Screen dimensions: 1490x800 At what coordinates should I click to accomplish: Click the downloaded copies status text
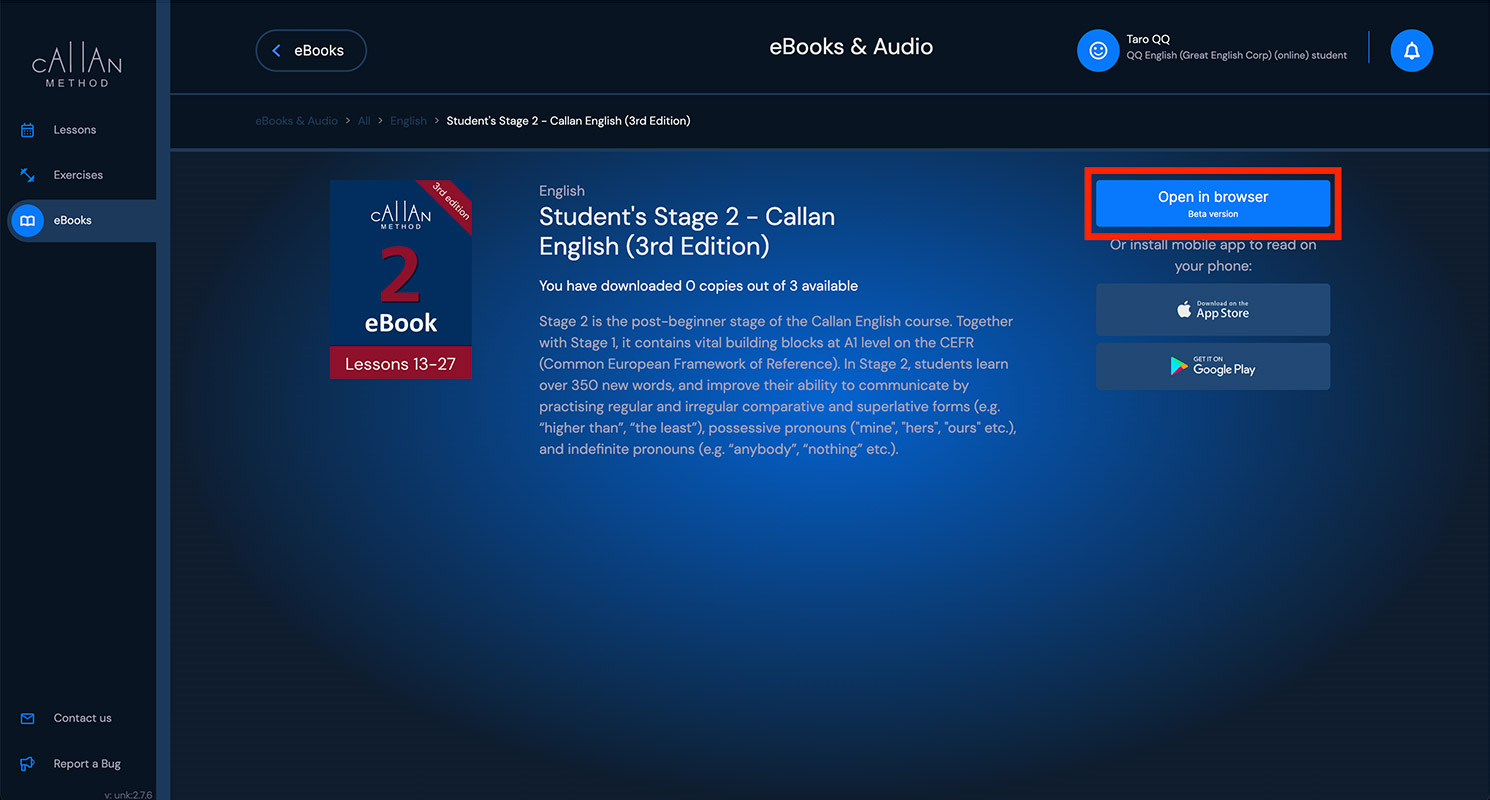point(698,286)
